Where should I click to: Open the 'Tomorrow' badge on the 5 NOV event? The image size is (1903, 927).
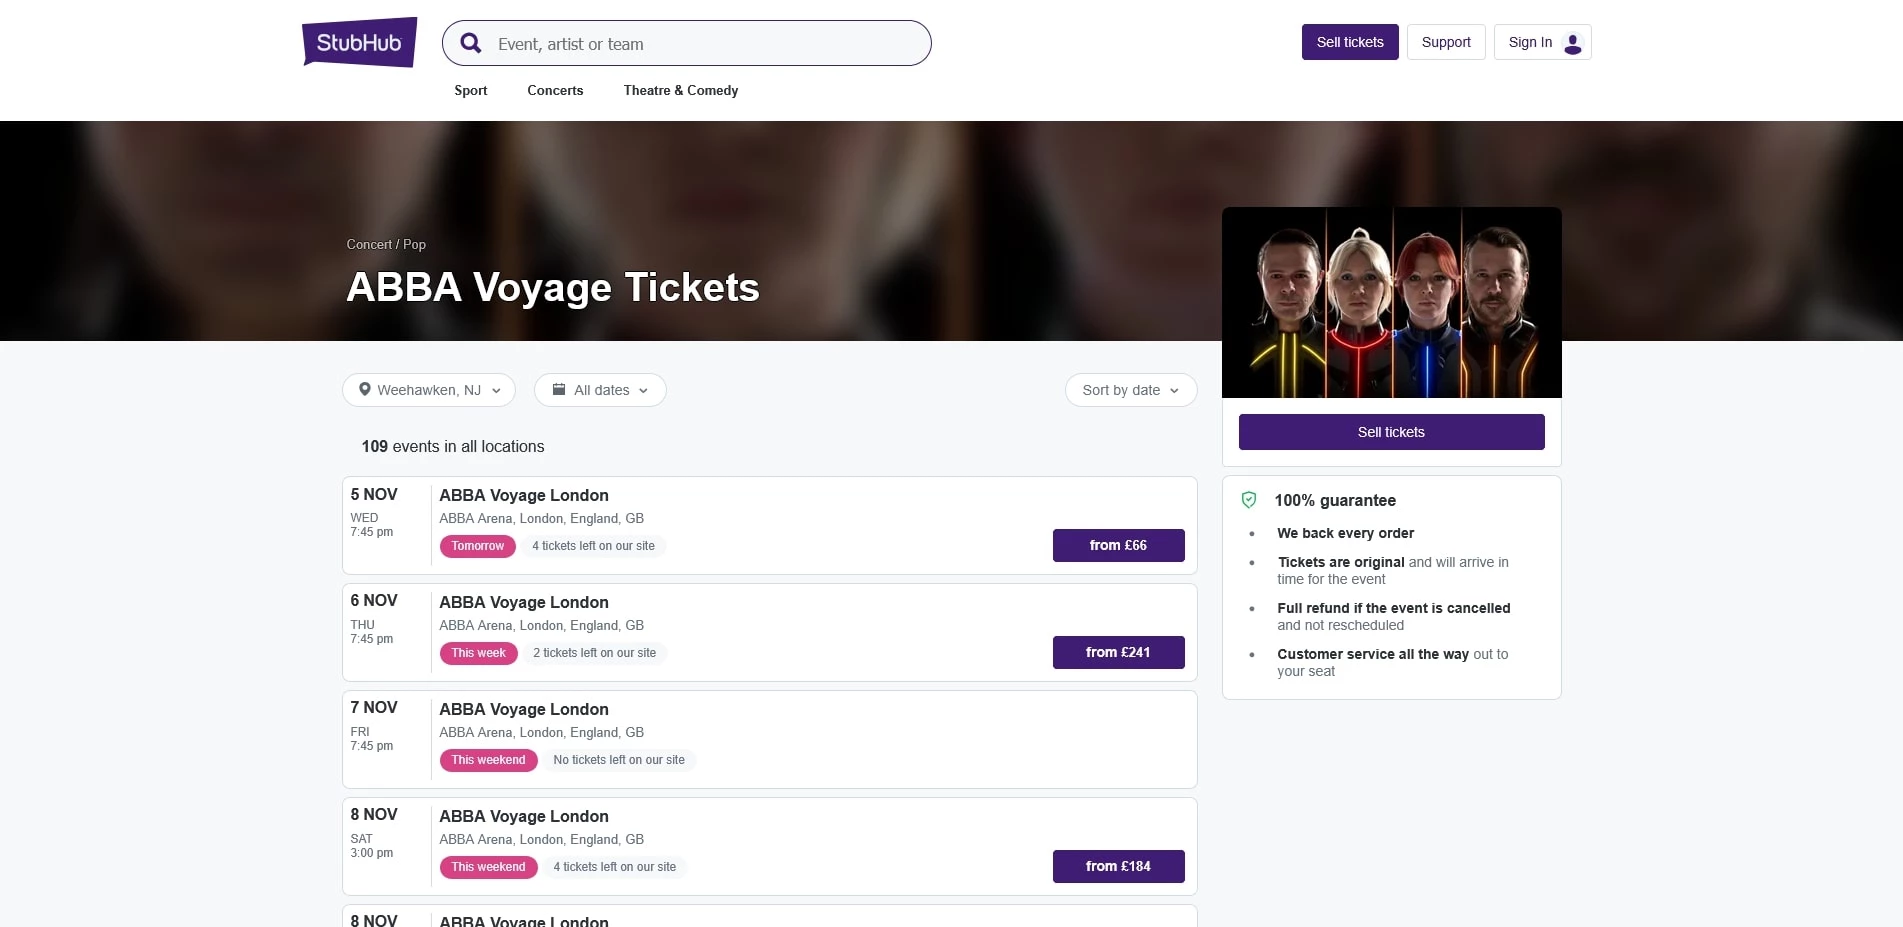(x=477, y=546)
